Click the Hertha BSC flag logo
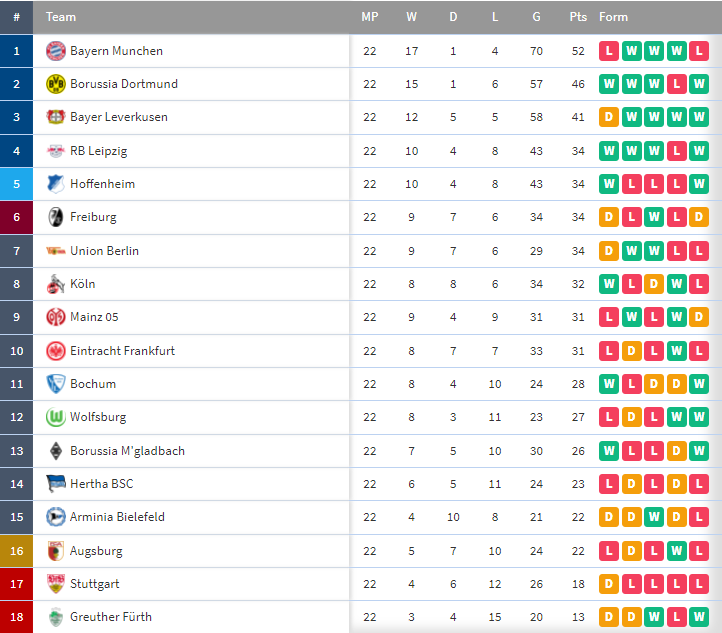Image resolution: width=722 pixels, height=633 pixels. click(56, 483)
